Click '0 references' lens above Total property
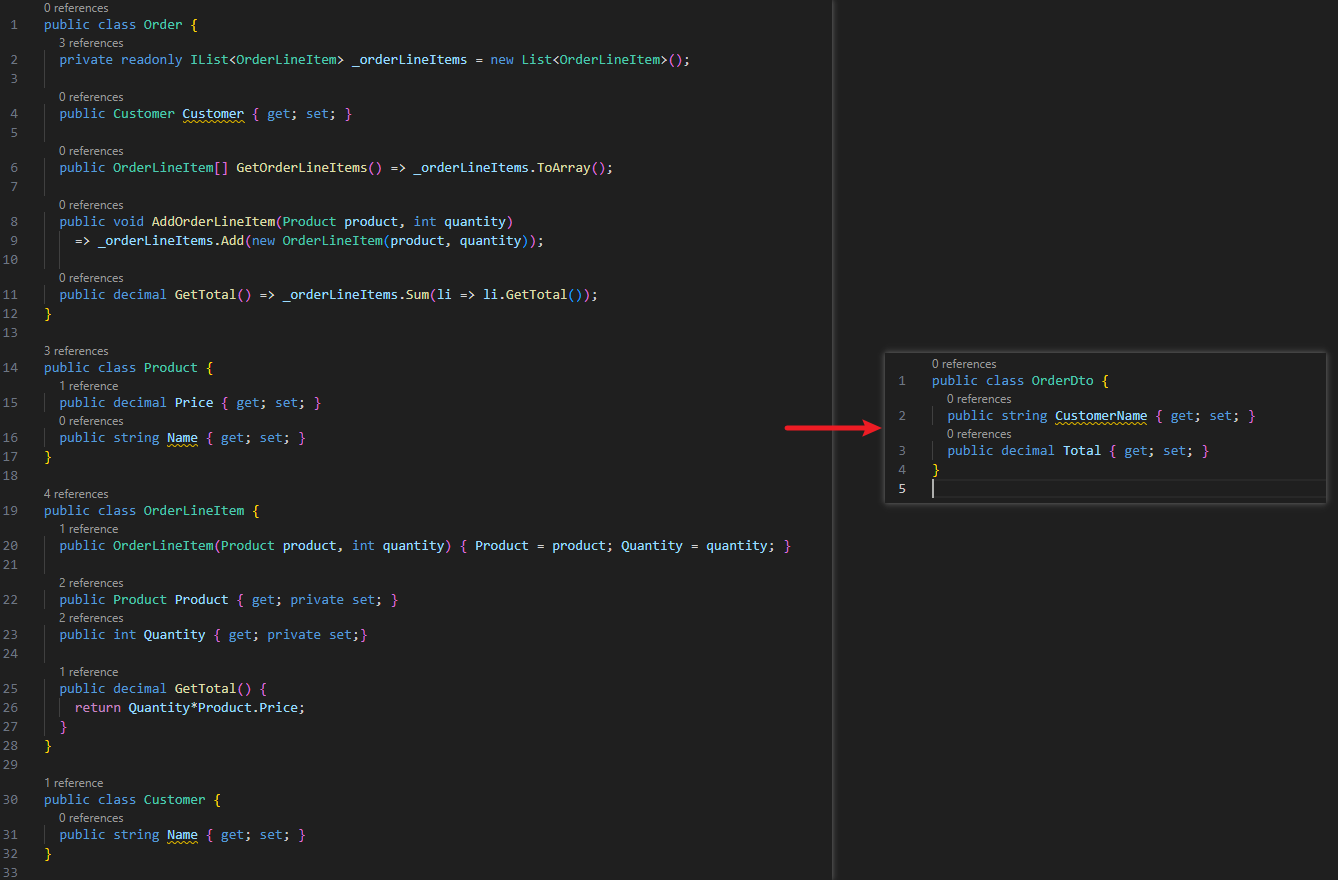Image resolution: width=1338 pixels, height=880 pixels. pyautogui.click(x=979, y=434)
